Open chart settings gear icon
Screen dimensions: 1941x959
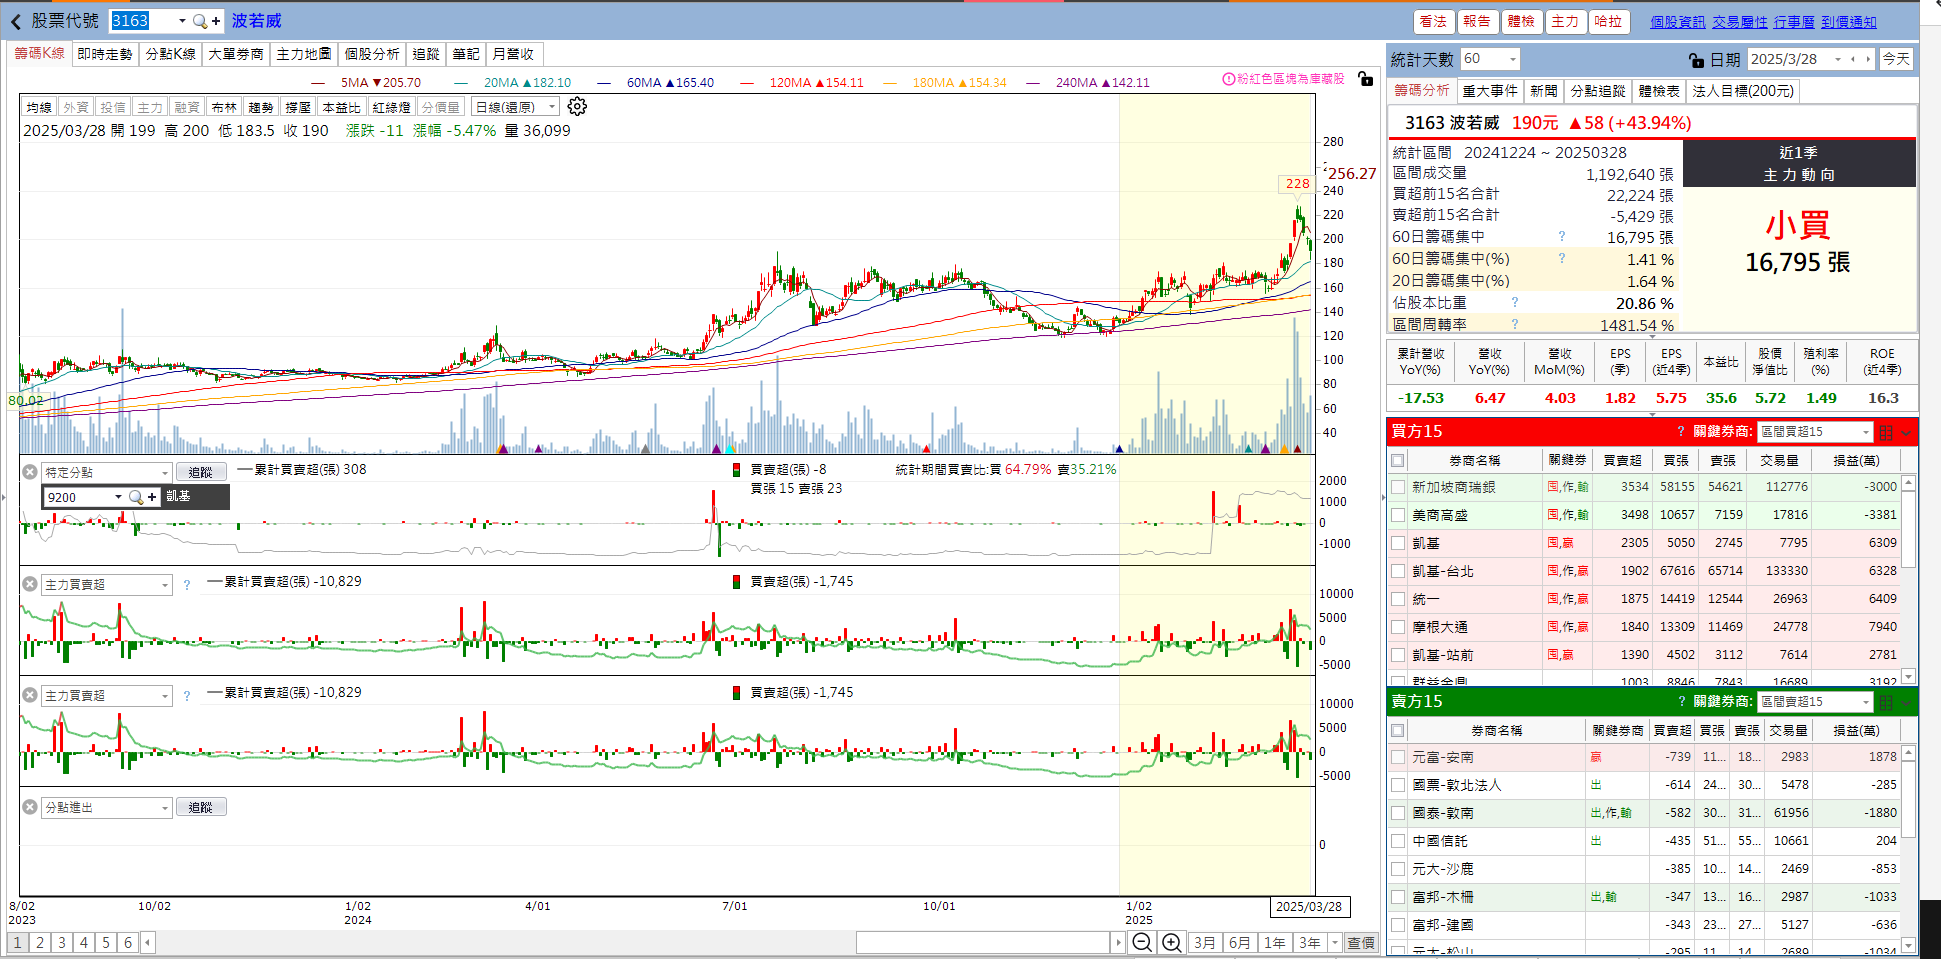pos(577,107)
